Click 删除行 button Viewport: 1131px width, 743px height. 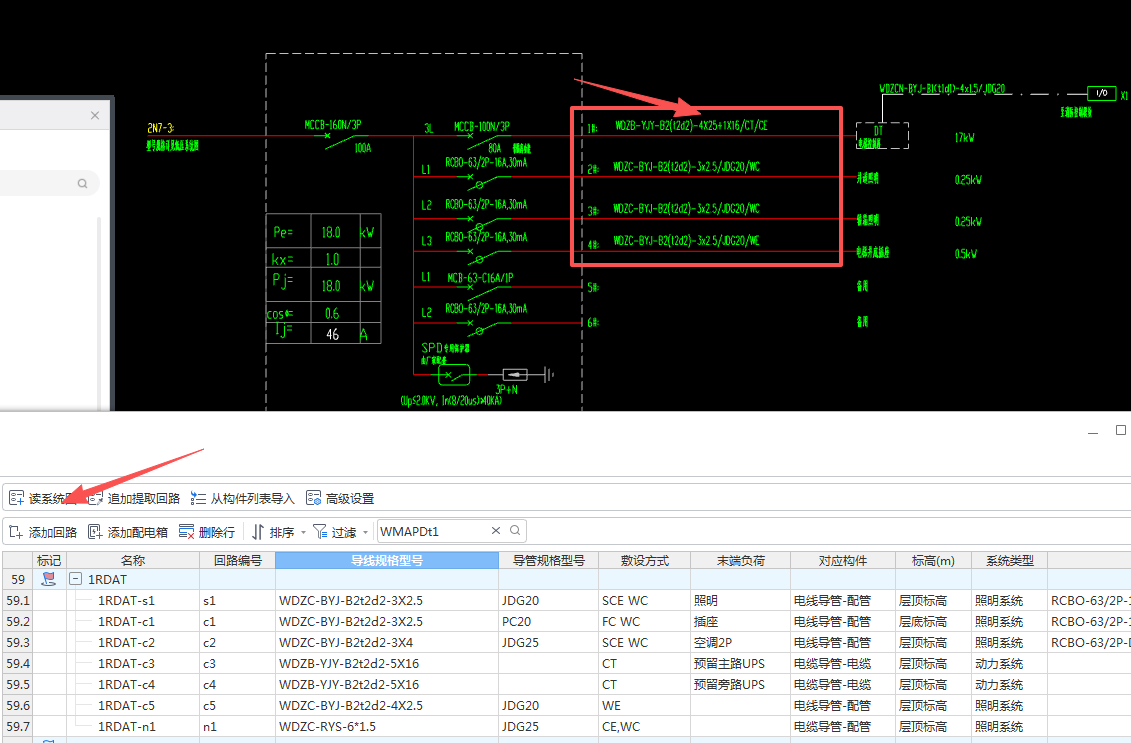pyautogui.click(x=207, y=532)
